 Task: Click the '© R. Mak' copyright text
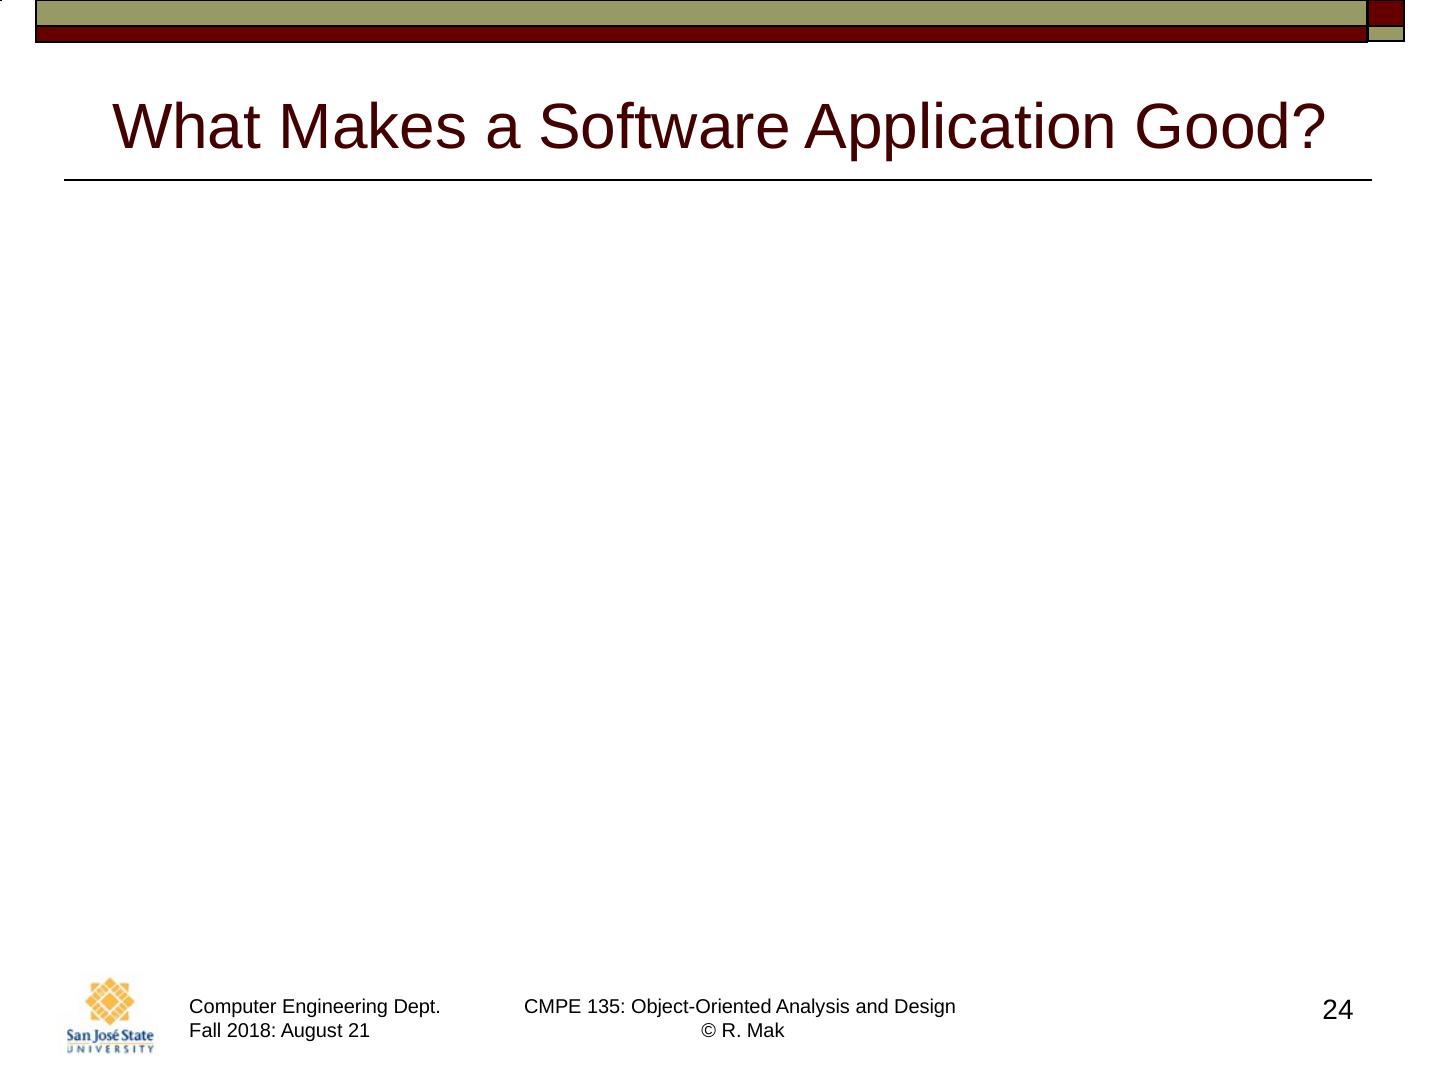pyautogui.click(x=742, y=1030)
